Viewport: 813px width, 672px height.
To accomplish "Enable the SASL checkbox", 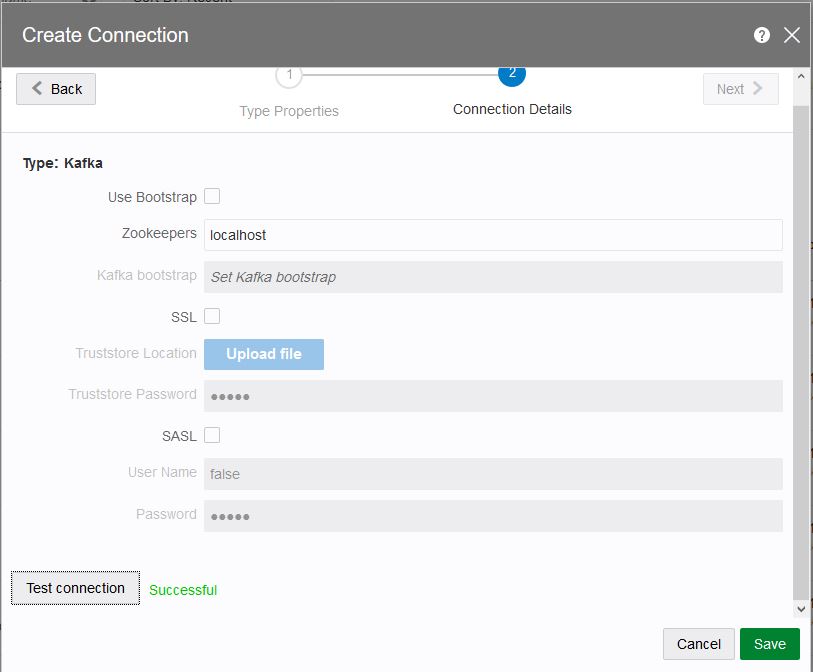I will pyautogui.click(x=212, y=435).
